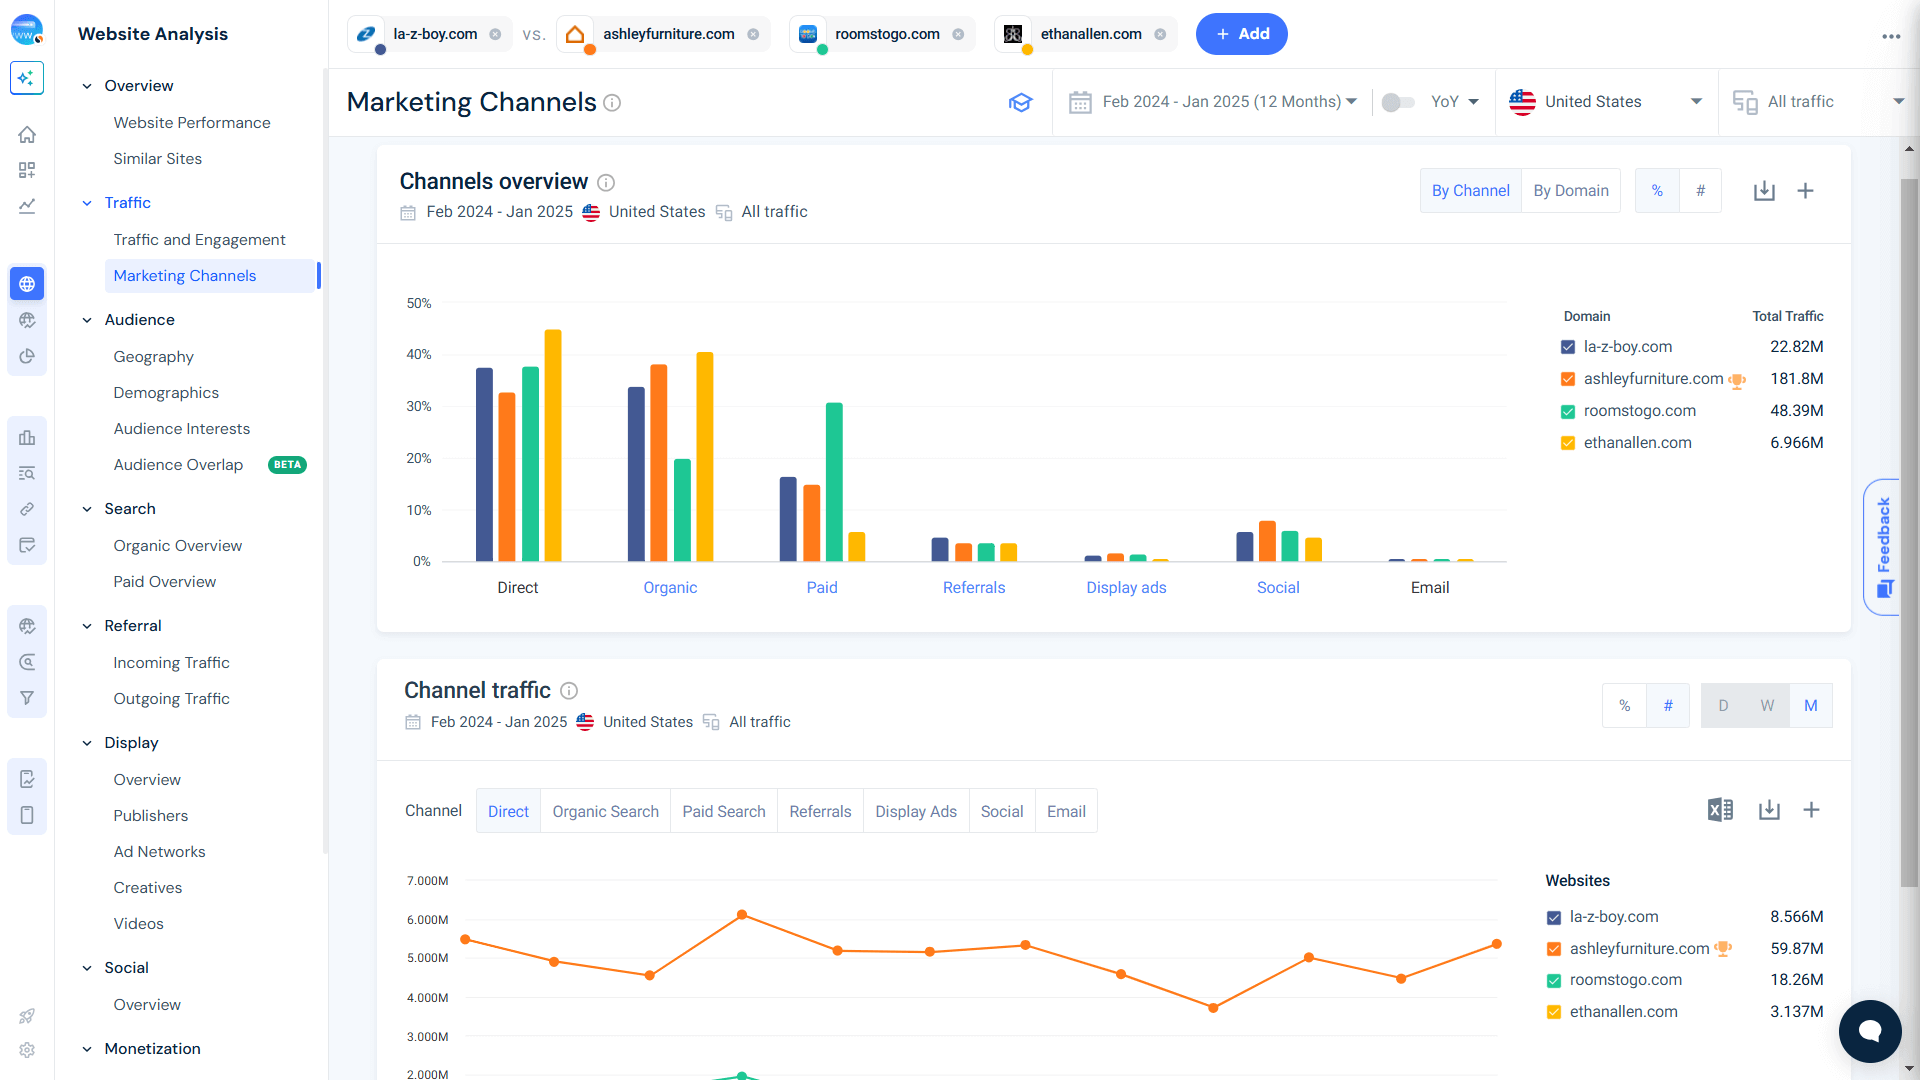
Task: Switch to By Domain view
Action: pyautogui.click(x=1571, y=191)
